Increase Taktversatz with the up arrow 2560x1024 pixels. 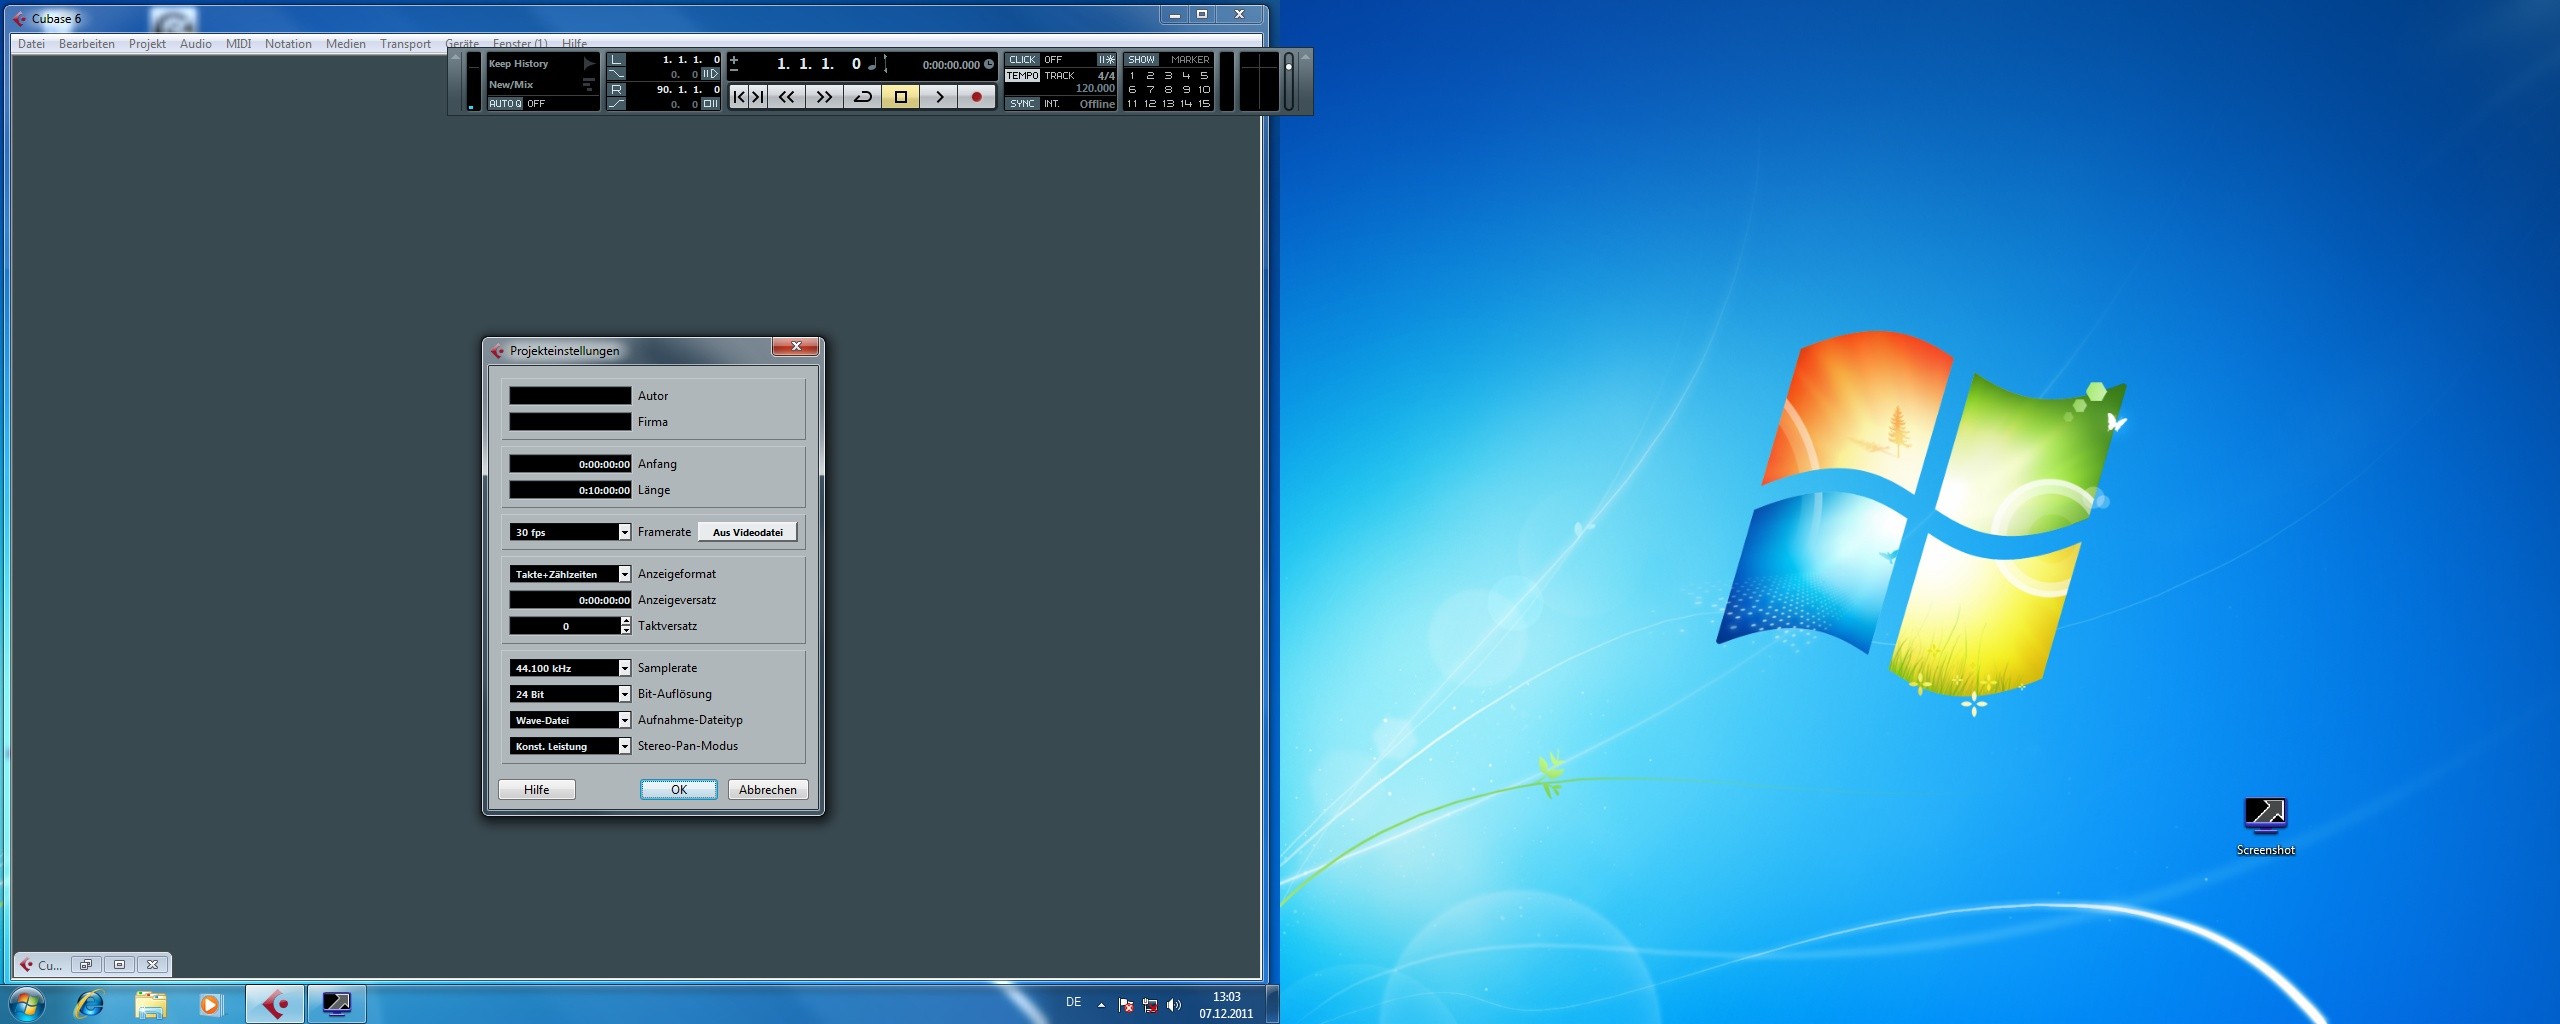coord(626,621)
